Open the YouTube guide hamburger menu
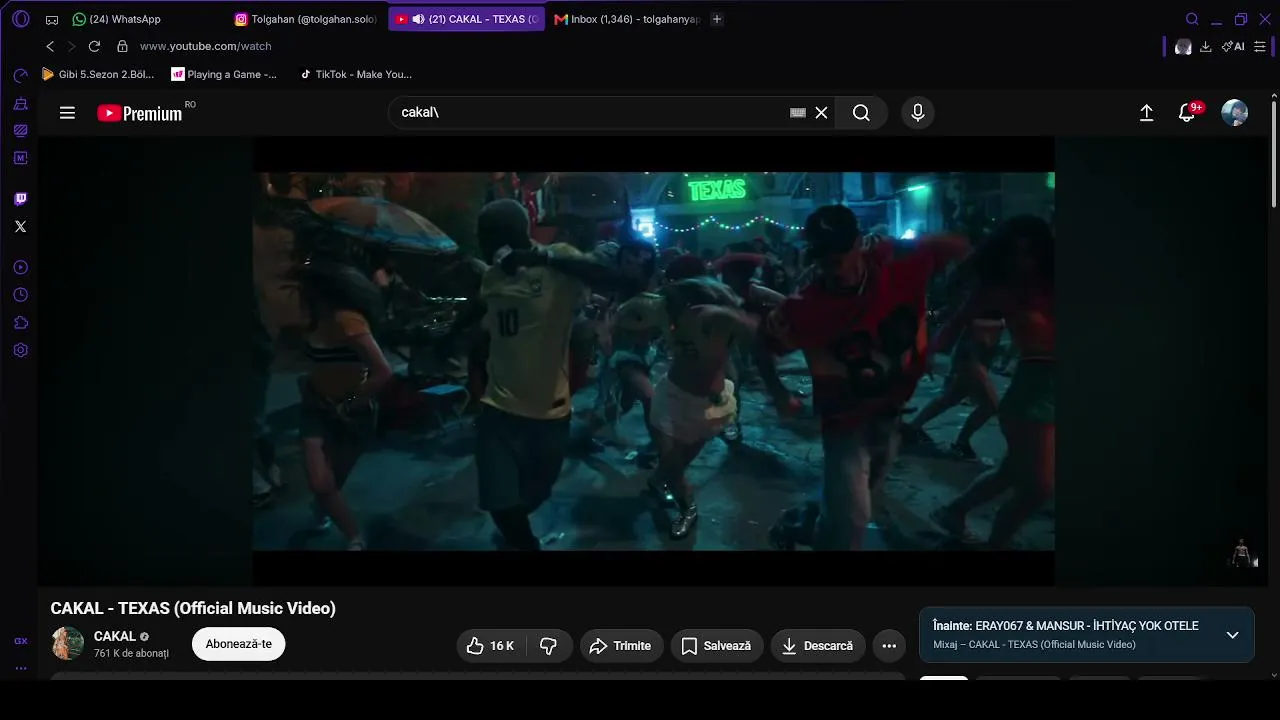This screenshot has height=720, width=1280. tap(67, 113)
